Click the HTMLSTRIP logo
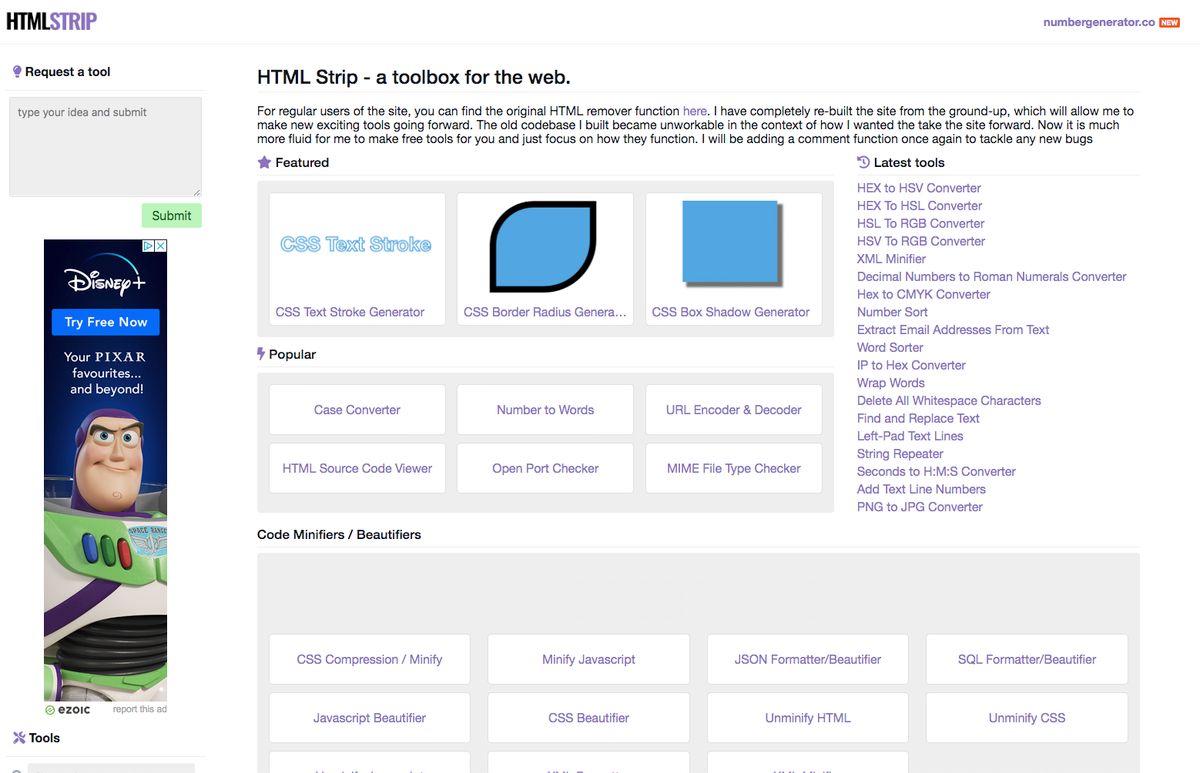This screenshot has height=773, width=1200. tap(52, 21)
